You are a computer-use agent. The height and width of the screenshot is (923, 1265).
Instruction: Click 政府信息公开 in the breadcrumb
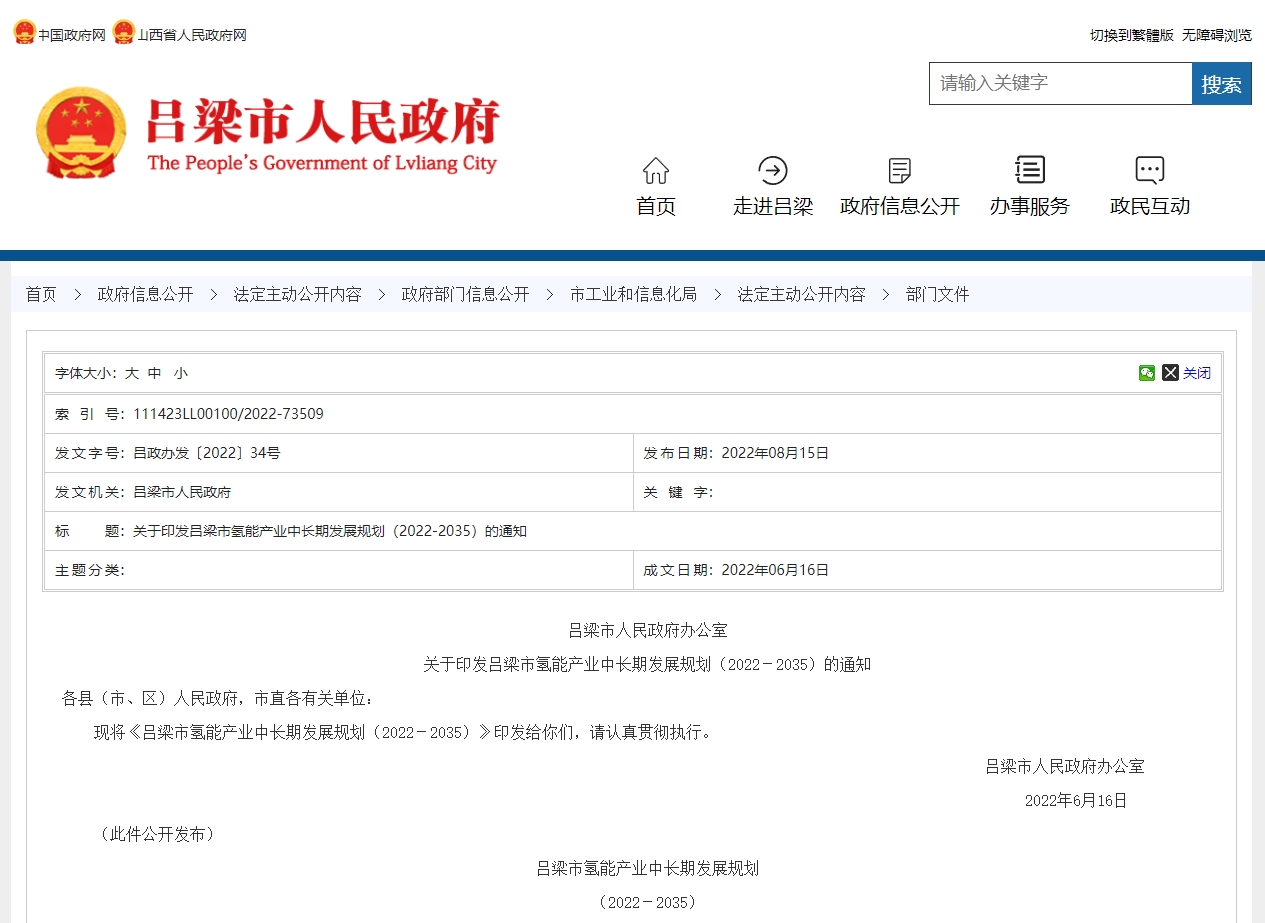click(145, 294)
